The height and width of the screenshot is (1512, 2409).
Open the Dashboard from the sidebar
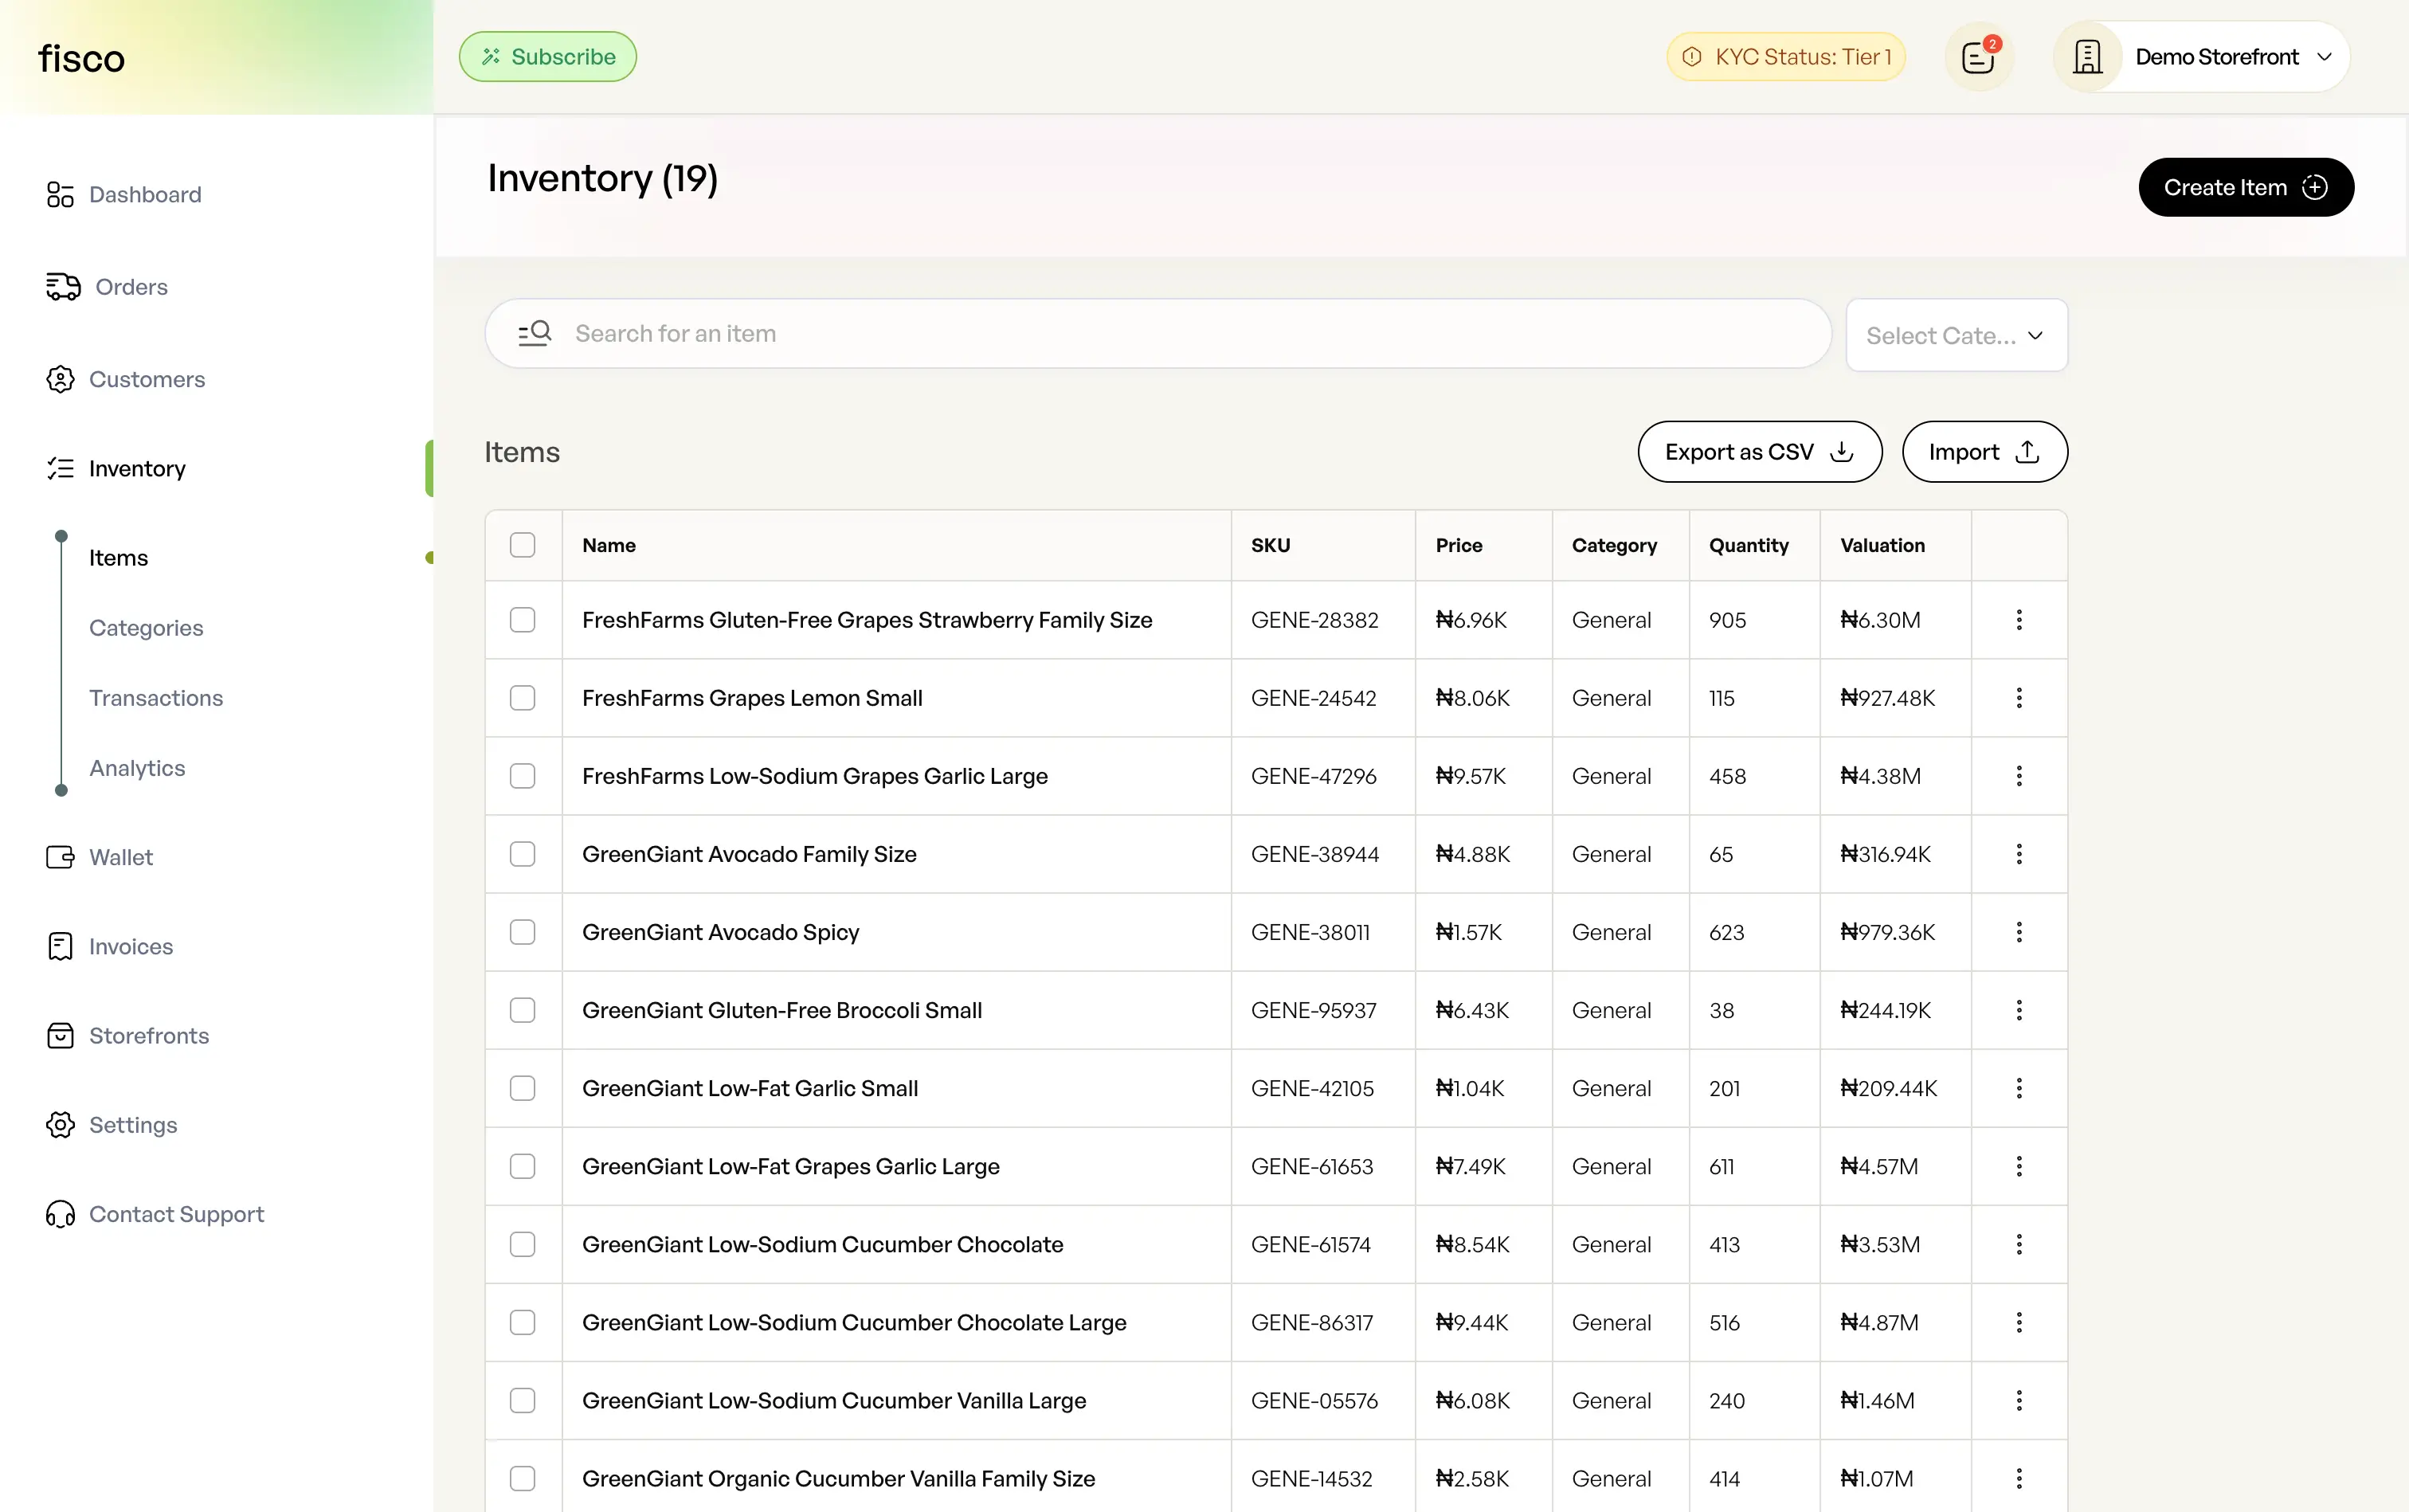[144, 194]
